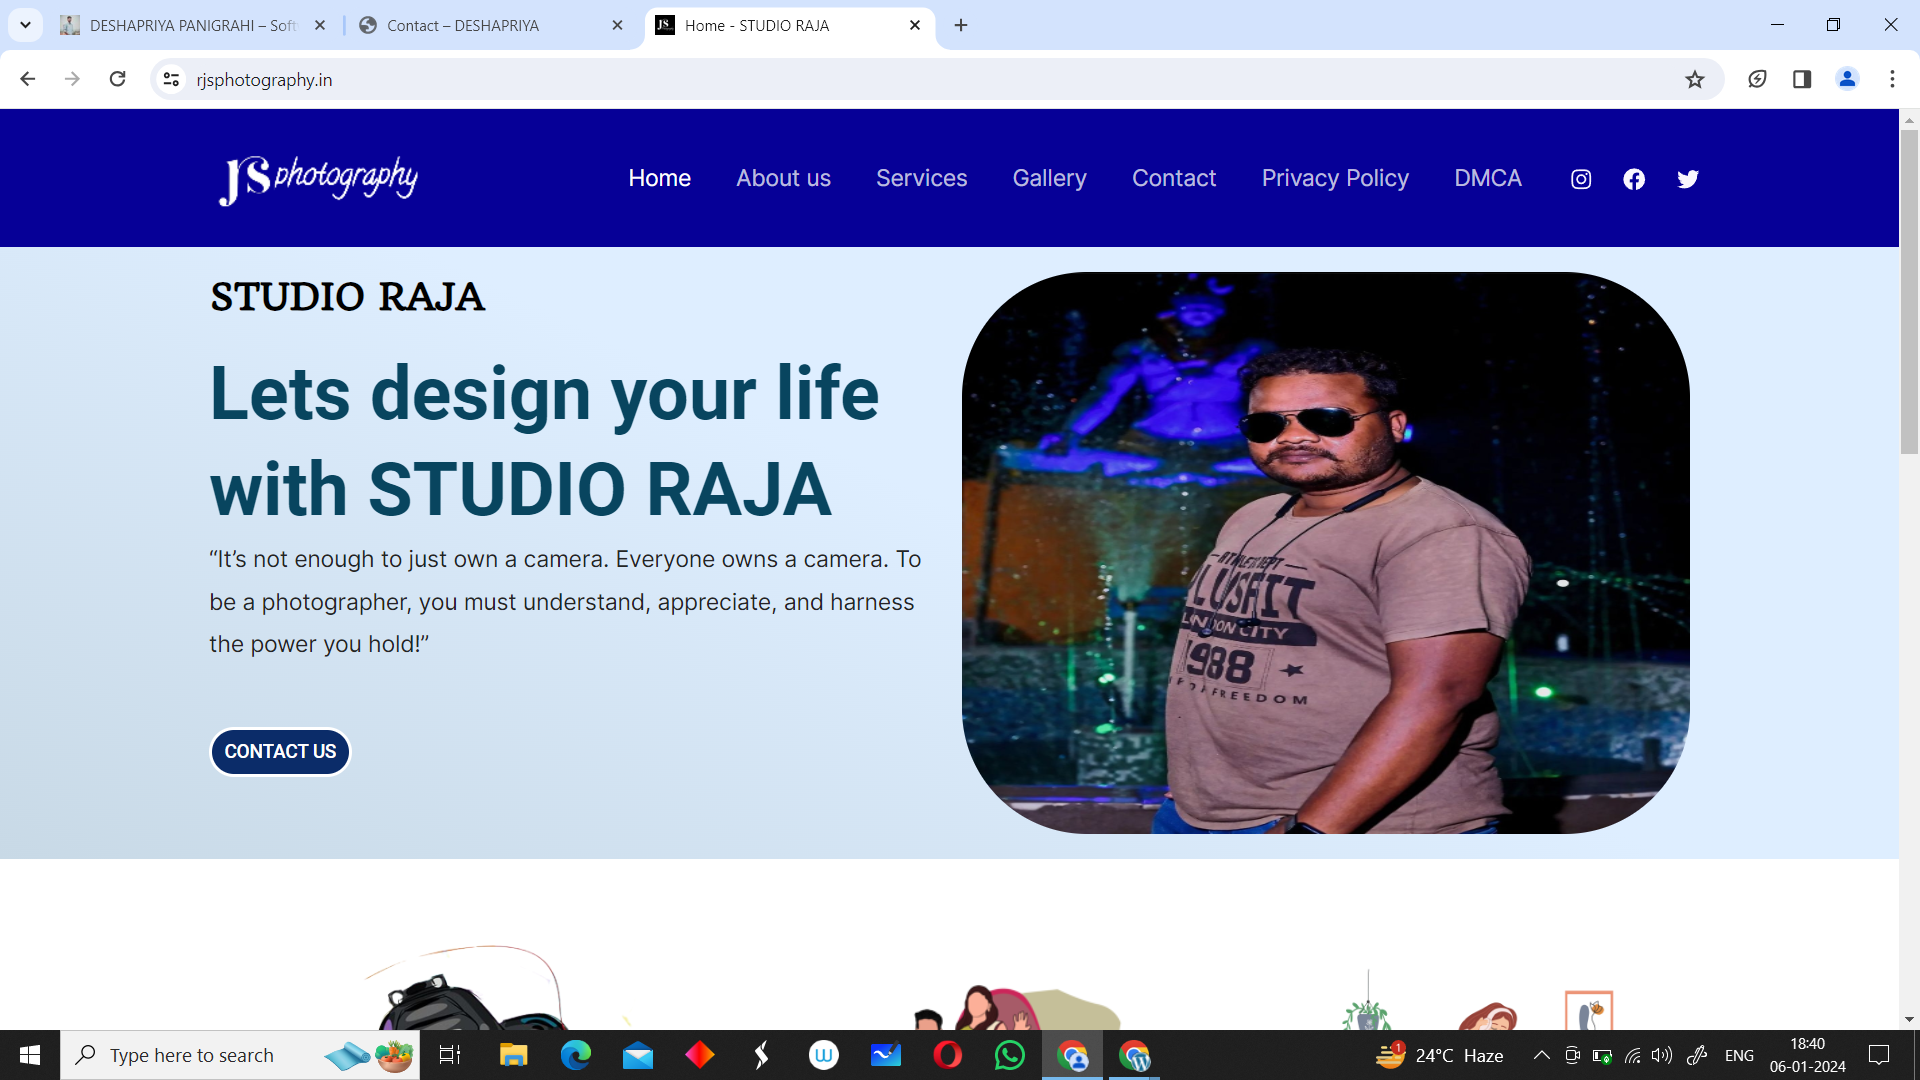Click the JS photography logo
This screenshot has width=1920, height=1080.
(318, 179)
